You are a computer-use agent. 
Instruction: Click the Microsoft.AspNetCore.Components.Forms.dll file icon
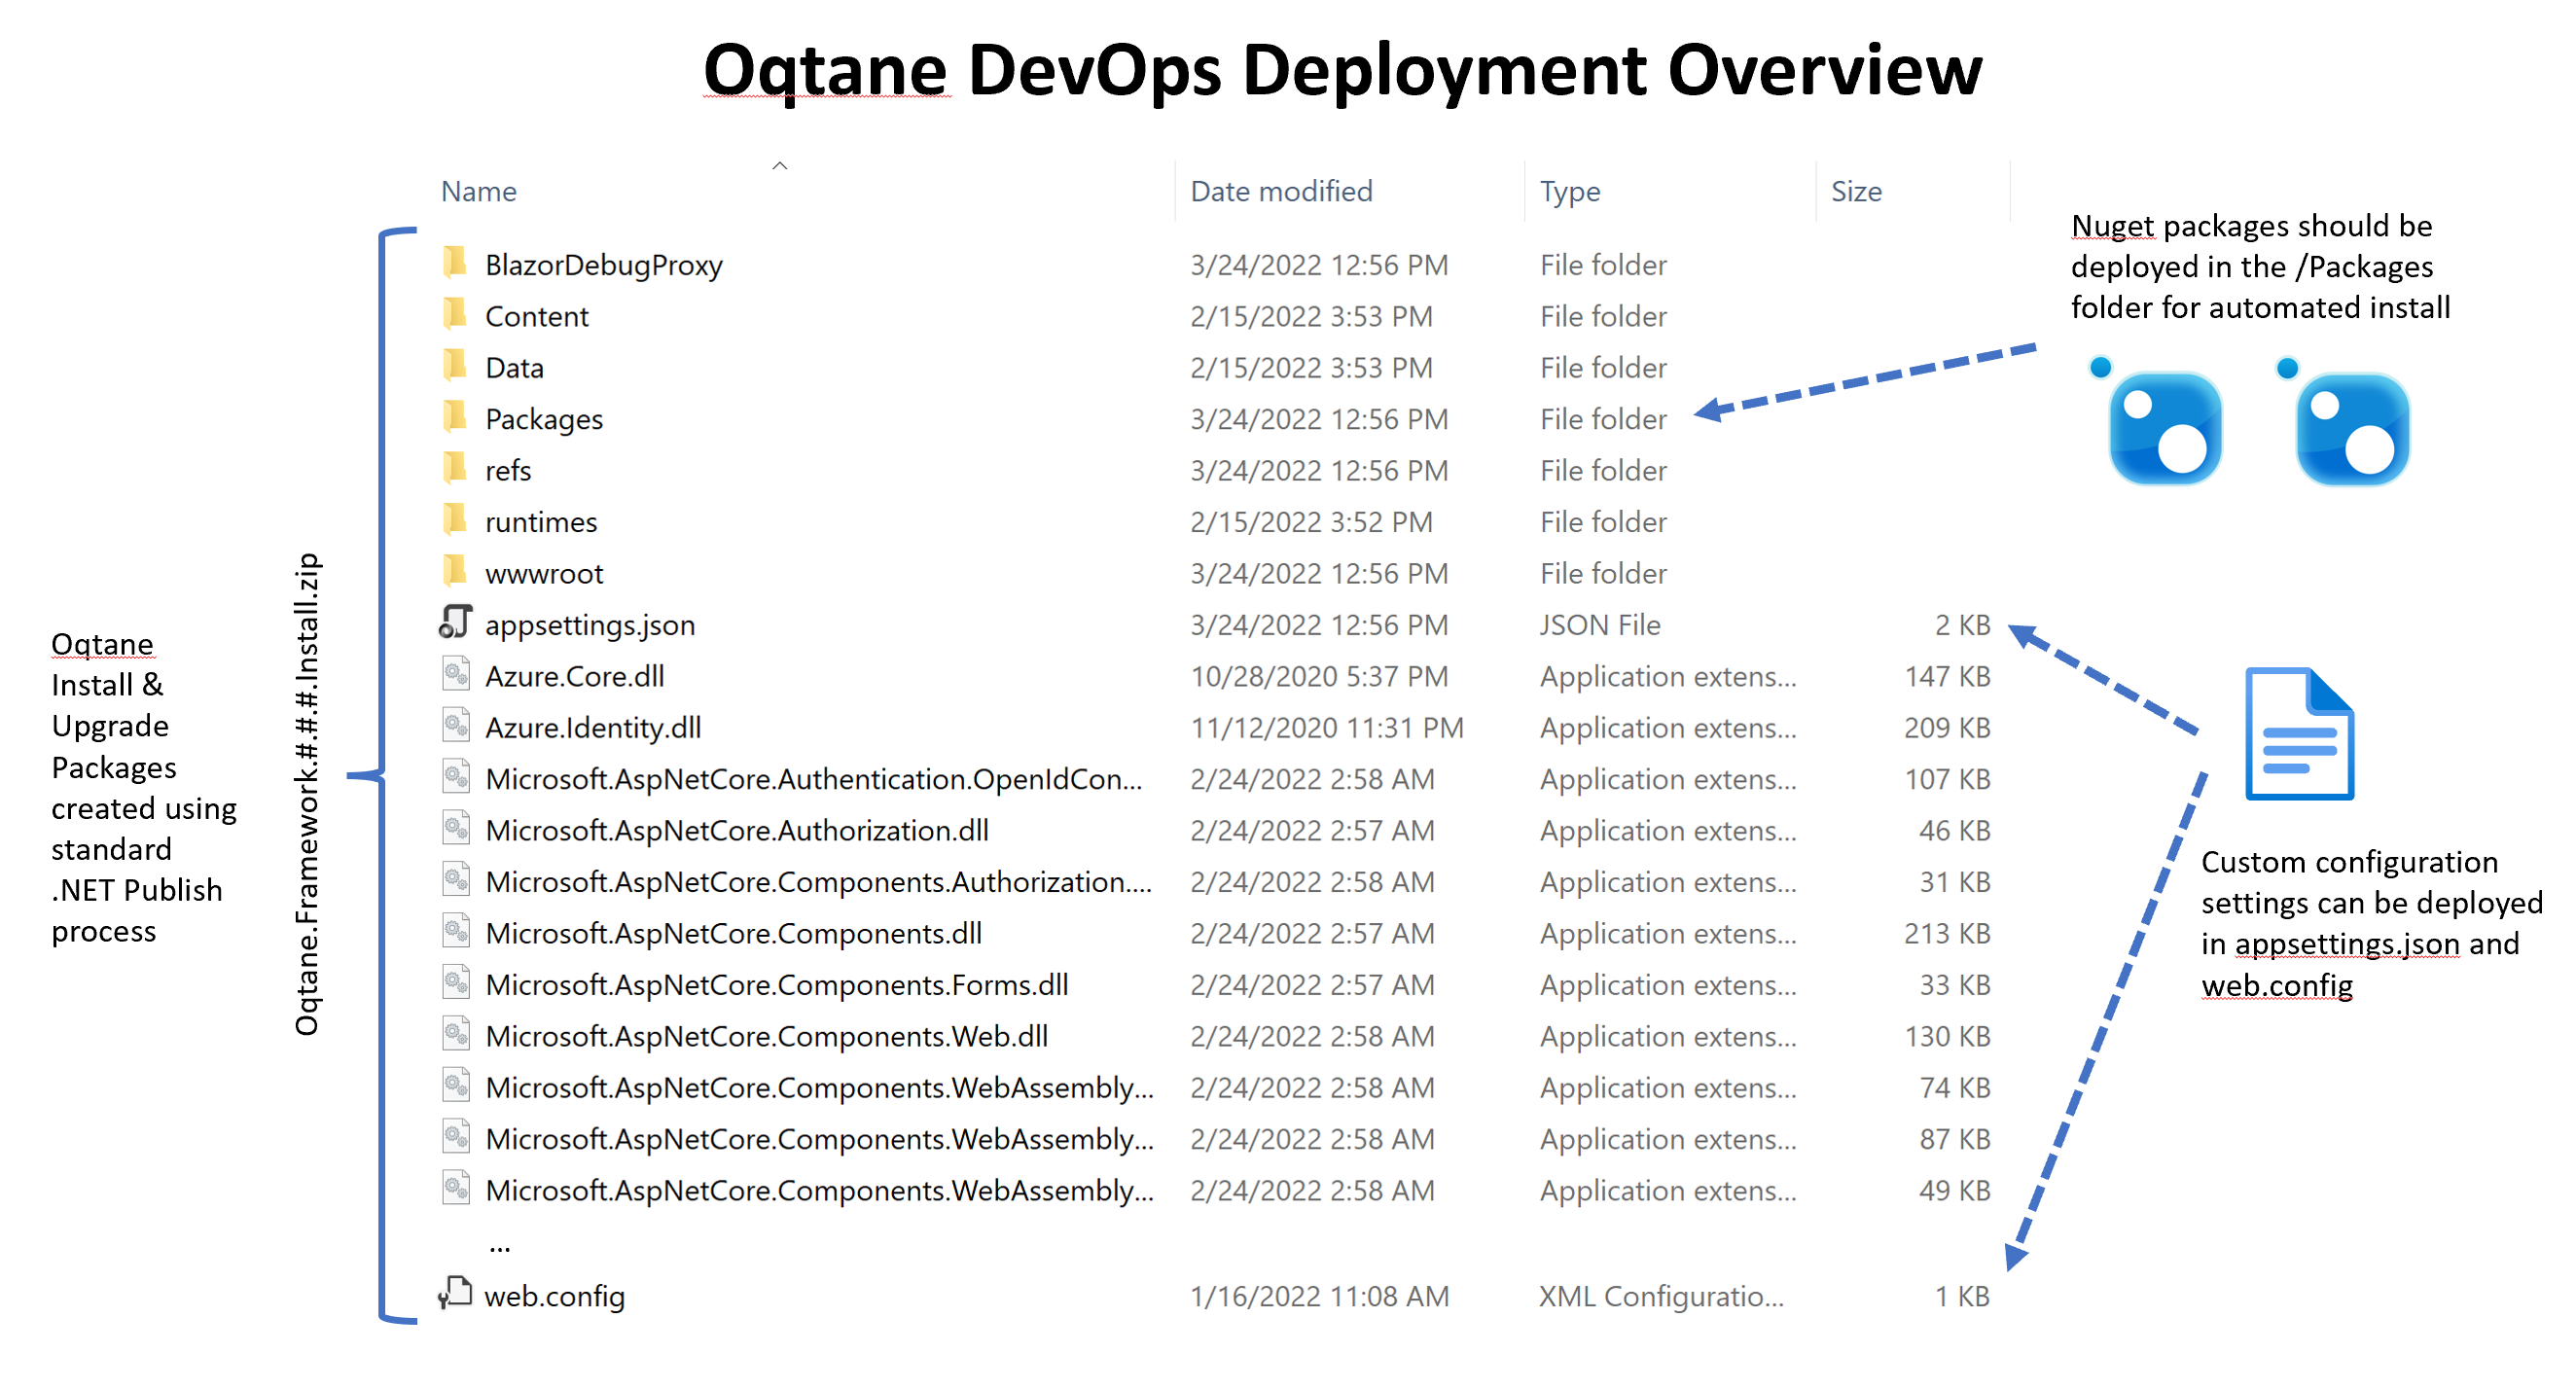click(x=456, y=983)
